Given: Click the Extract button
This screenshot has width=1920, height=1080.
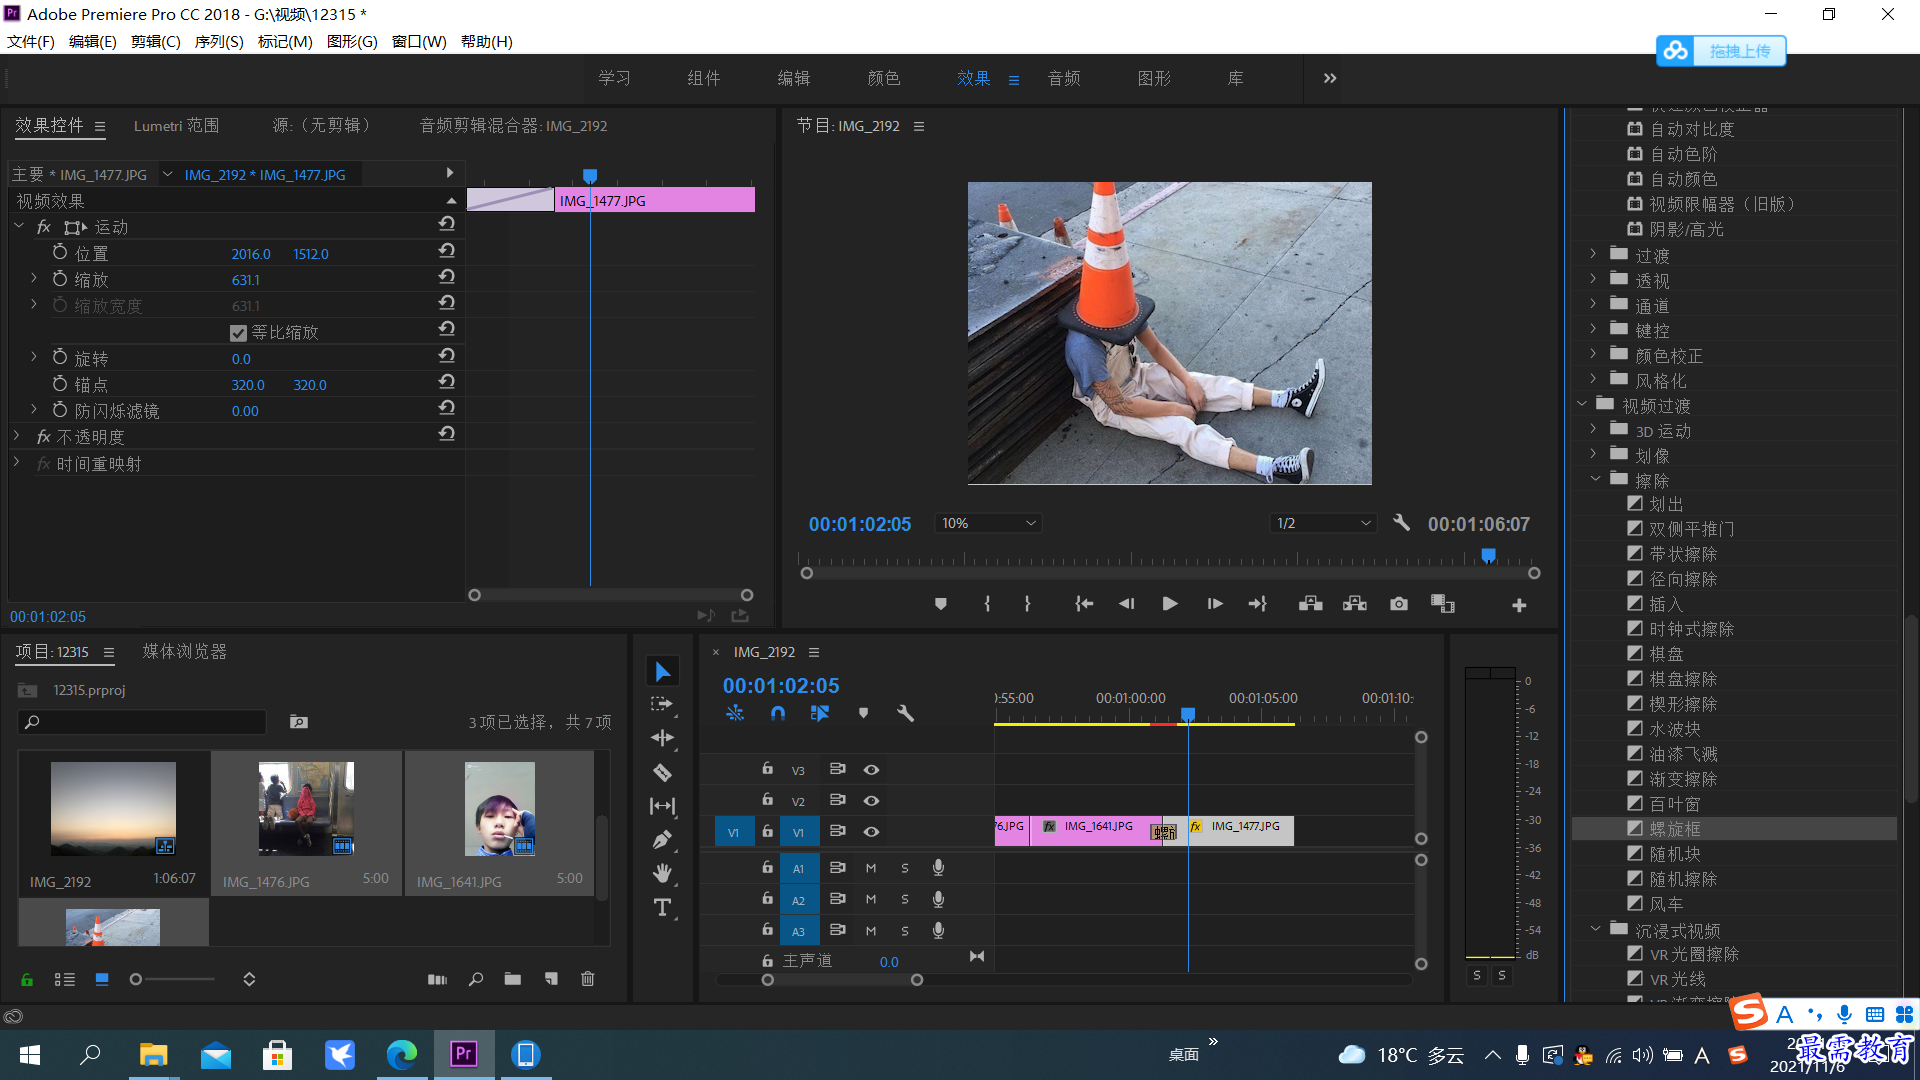Looking at the screenshot, I should pos(1354,604).
